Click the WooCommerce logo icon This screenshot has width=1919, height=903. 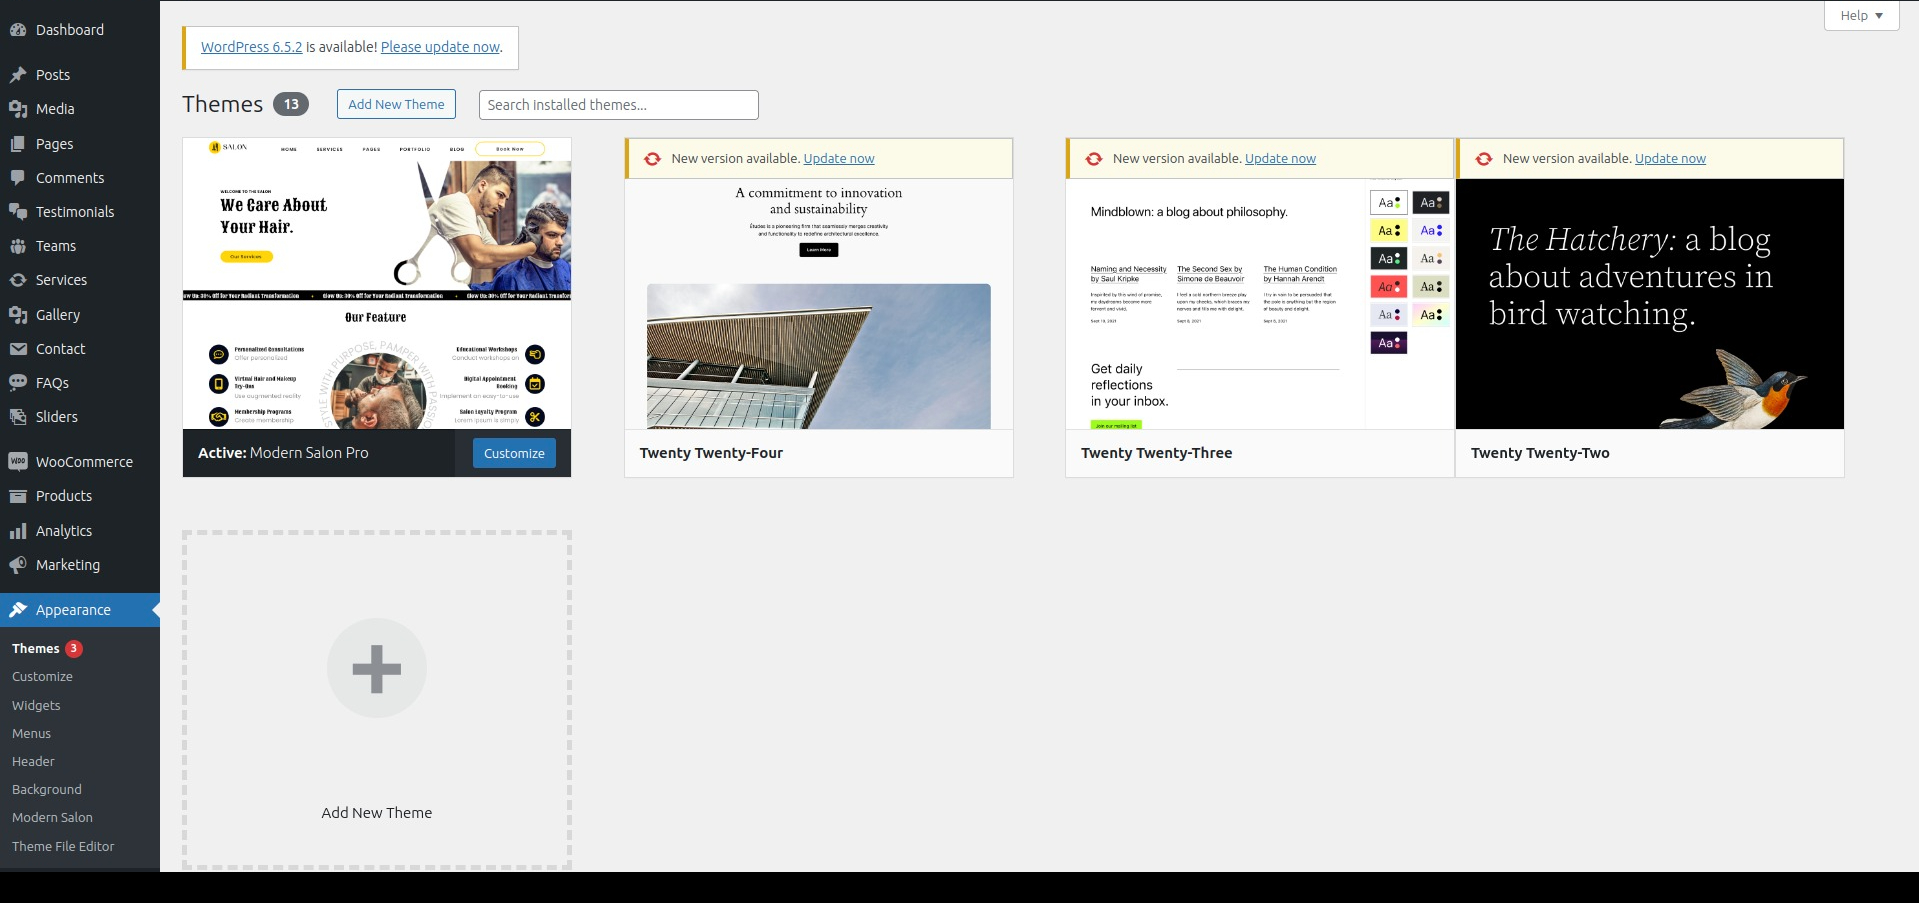pyautogui.click(x=18, y=462)
